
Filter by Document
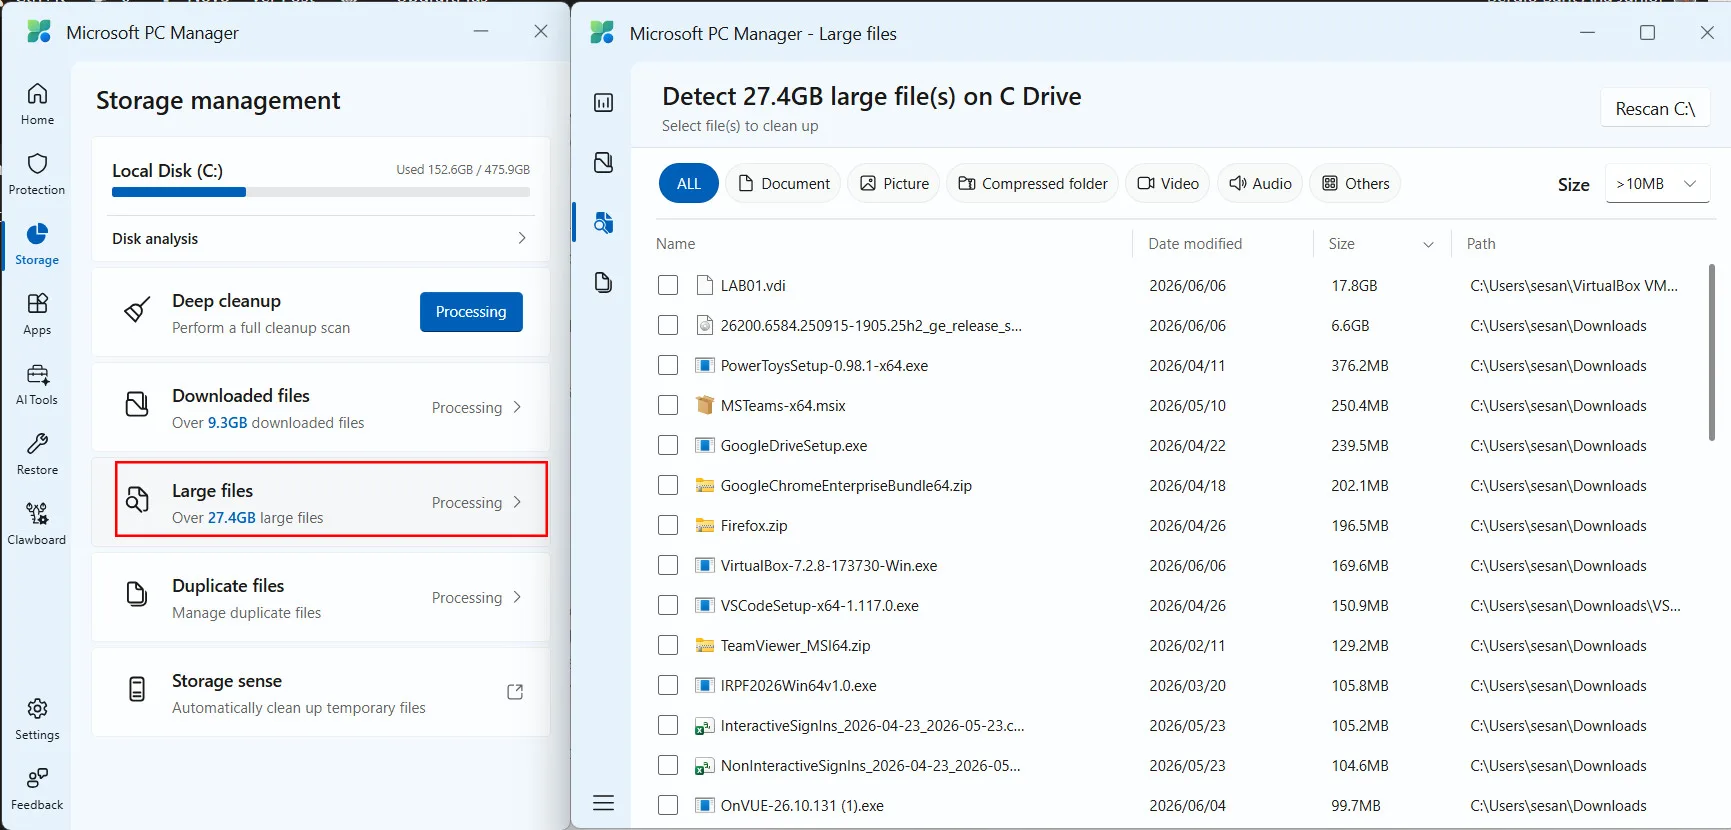click(x=783, y=183)
